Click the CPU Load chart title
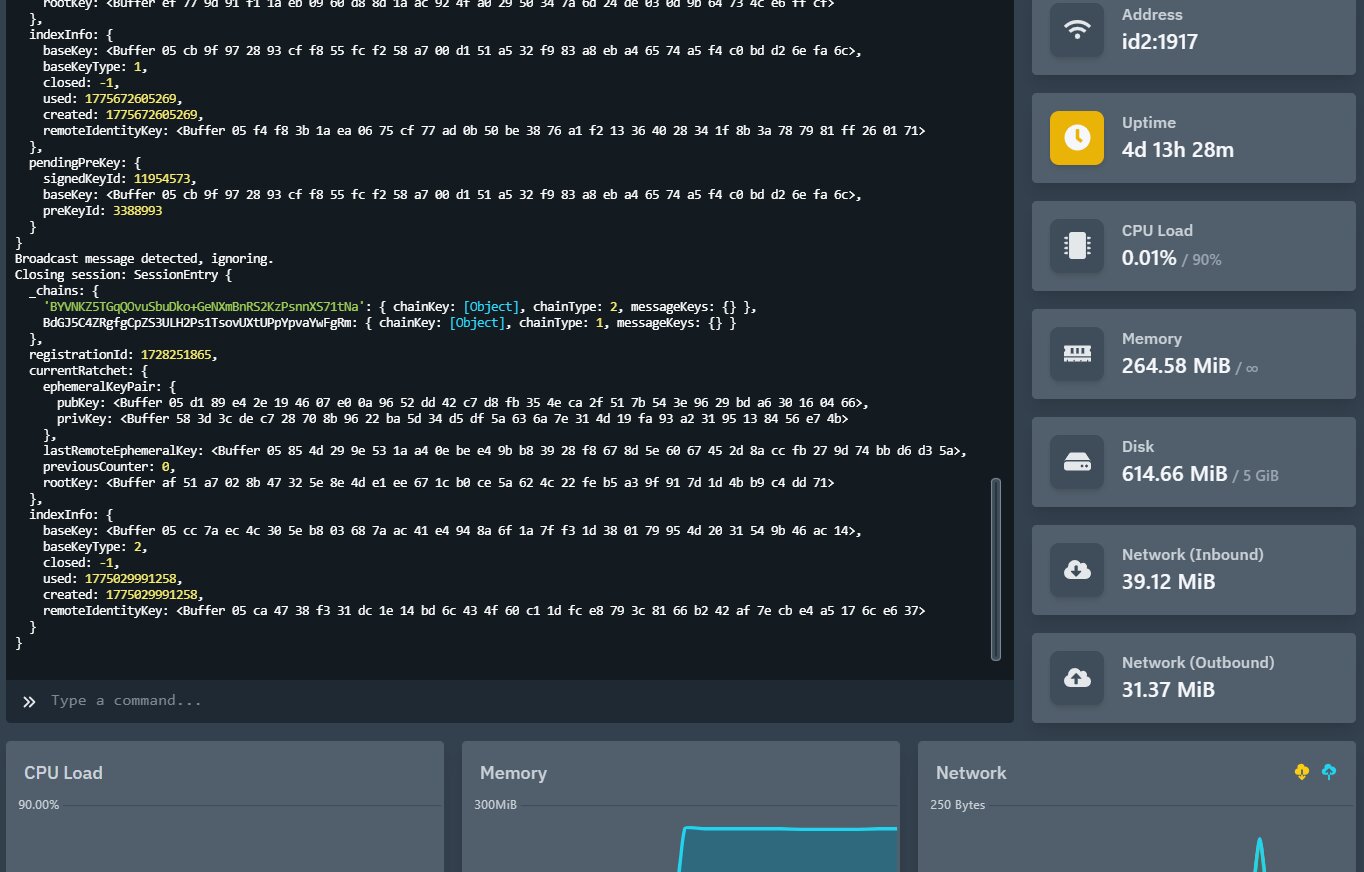The image size is (1364, 872). click(x=63, y=773)
